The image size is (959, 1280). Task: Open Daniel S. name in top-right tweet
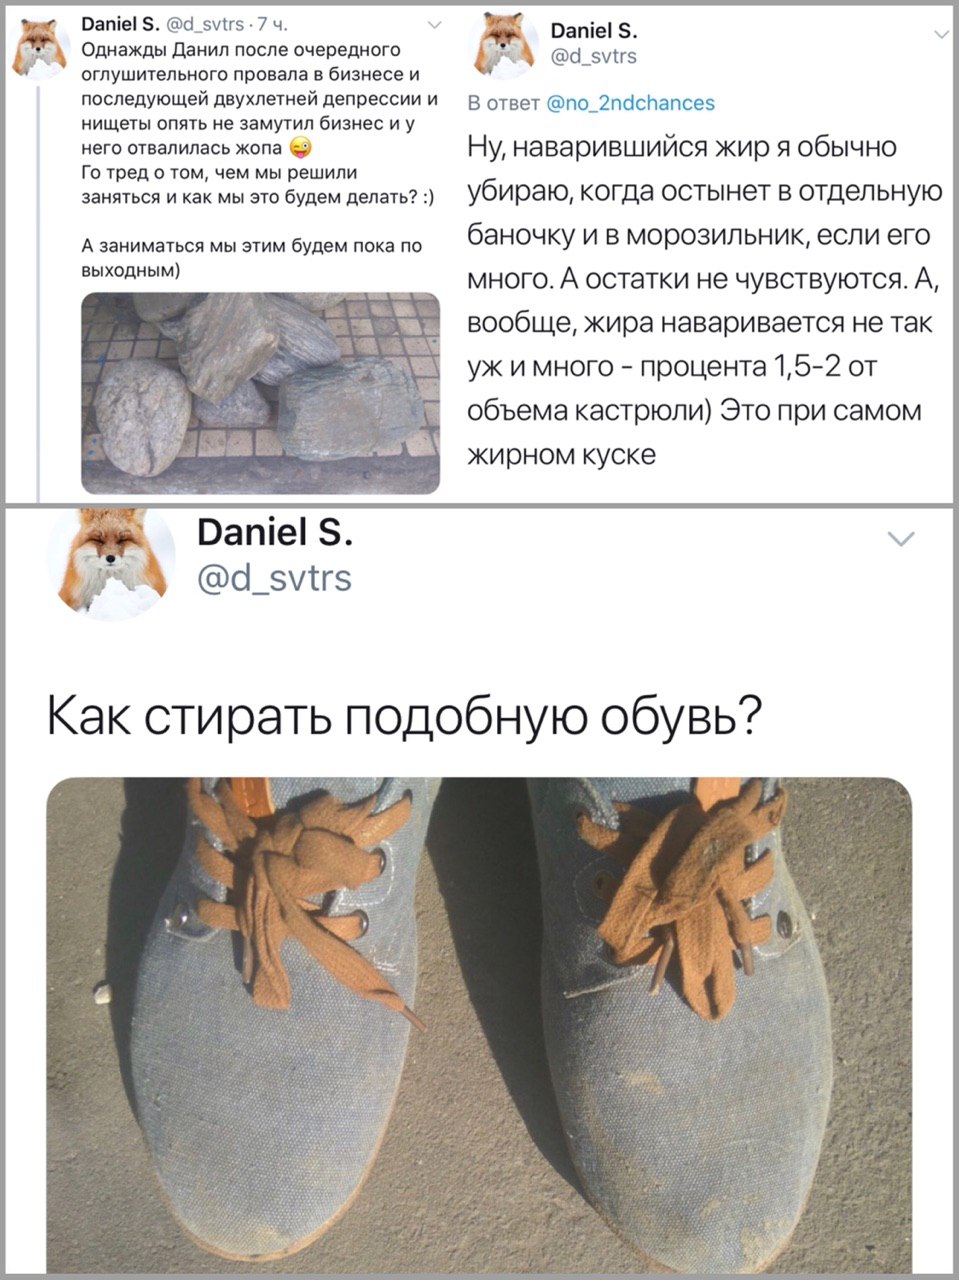[594, 31]
